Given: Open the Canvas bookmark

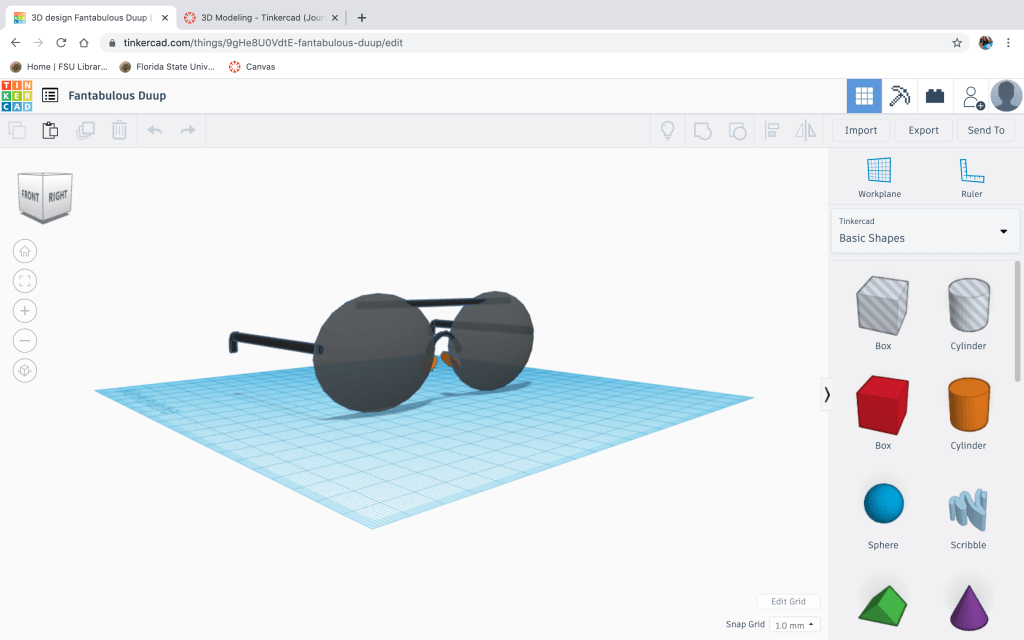Looking at the screenshot, I should [x=252, y=67].
